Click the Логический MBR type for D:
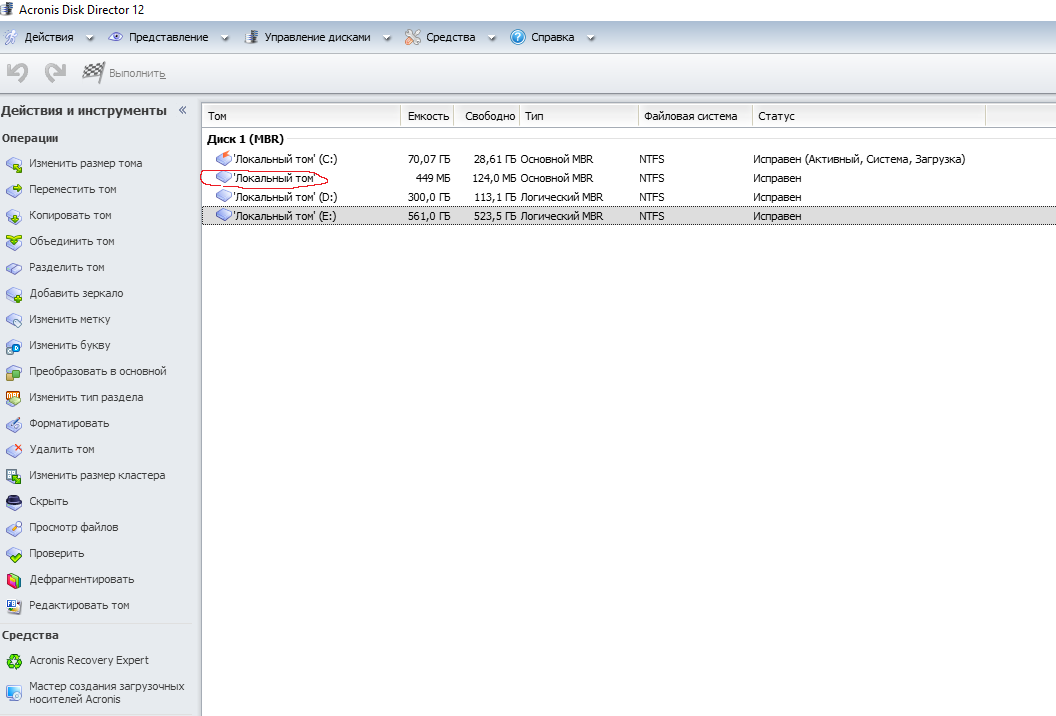The height and width of the screenshot is (716, 1056). pyautogui.click(x=562, y=197)
